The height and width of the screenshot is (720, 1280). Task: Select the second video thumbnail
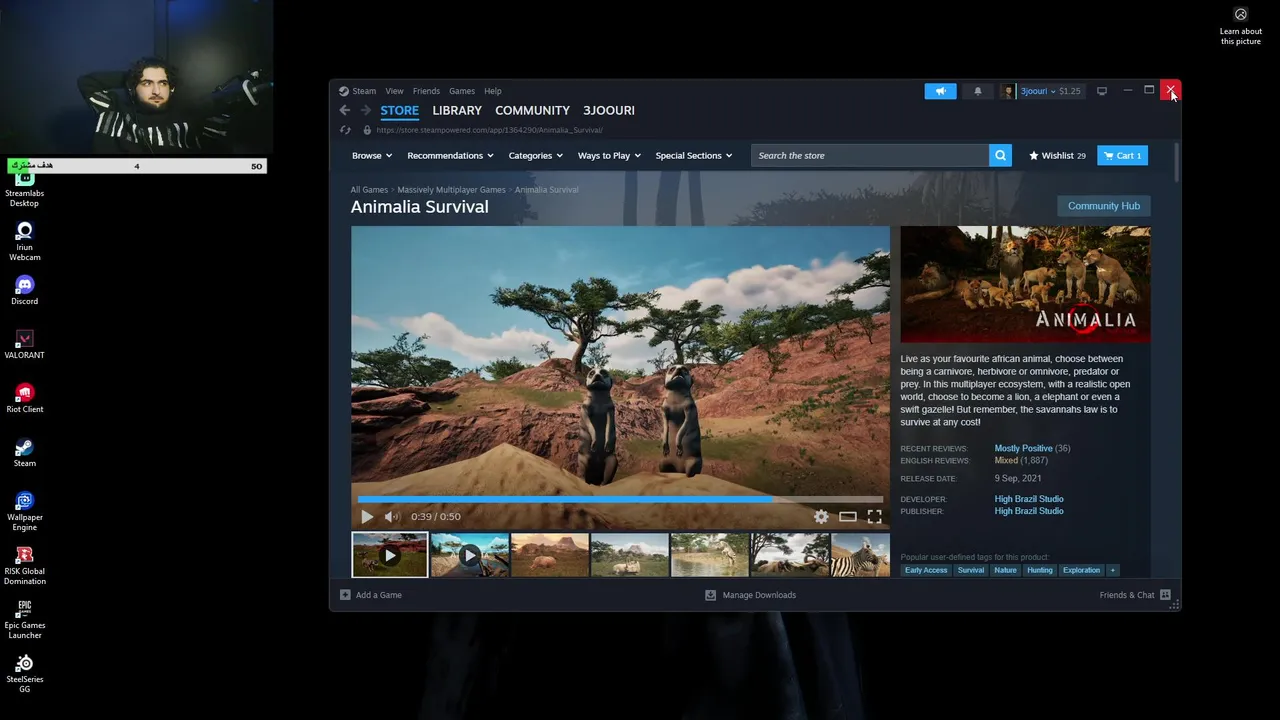pos(470,555)
